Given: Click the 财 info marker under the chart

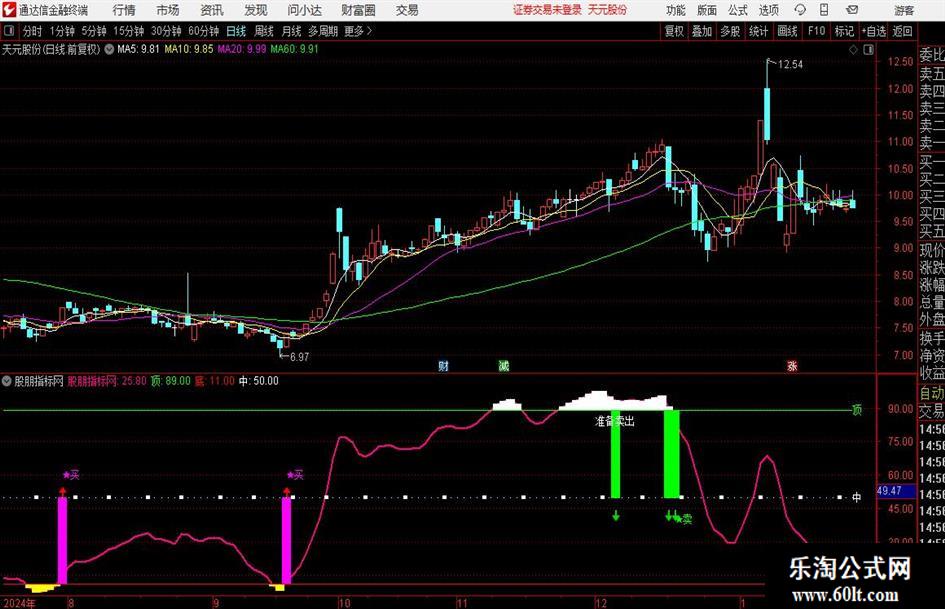Looking at the screenshot, I should click(x=443, y=366).
